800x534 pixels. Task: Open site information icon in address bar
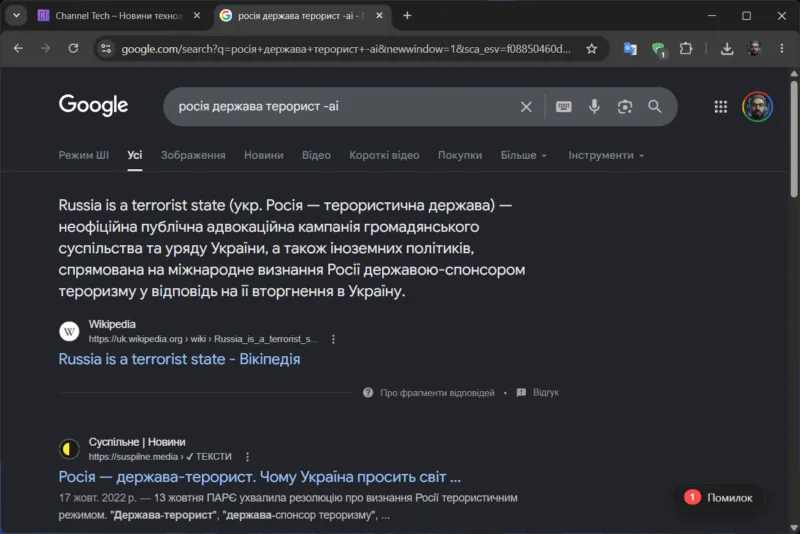click(x=106, y=48)
